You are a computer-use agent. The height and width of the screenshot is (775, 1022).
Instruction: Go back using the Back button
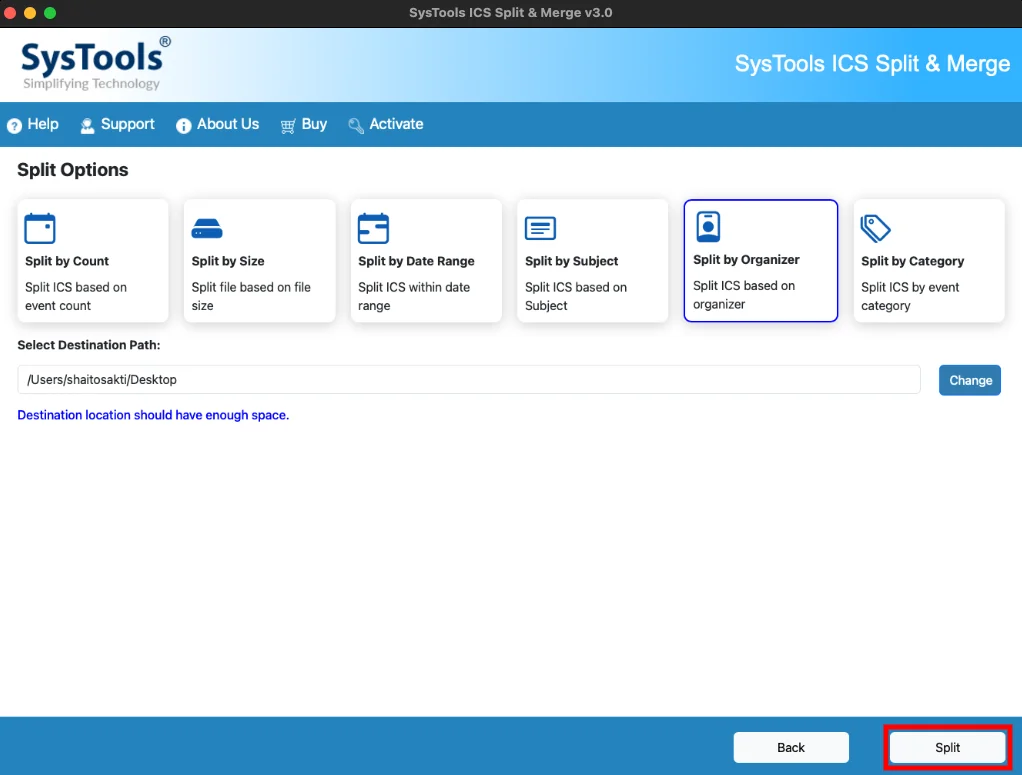click(791, 748)
